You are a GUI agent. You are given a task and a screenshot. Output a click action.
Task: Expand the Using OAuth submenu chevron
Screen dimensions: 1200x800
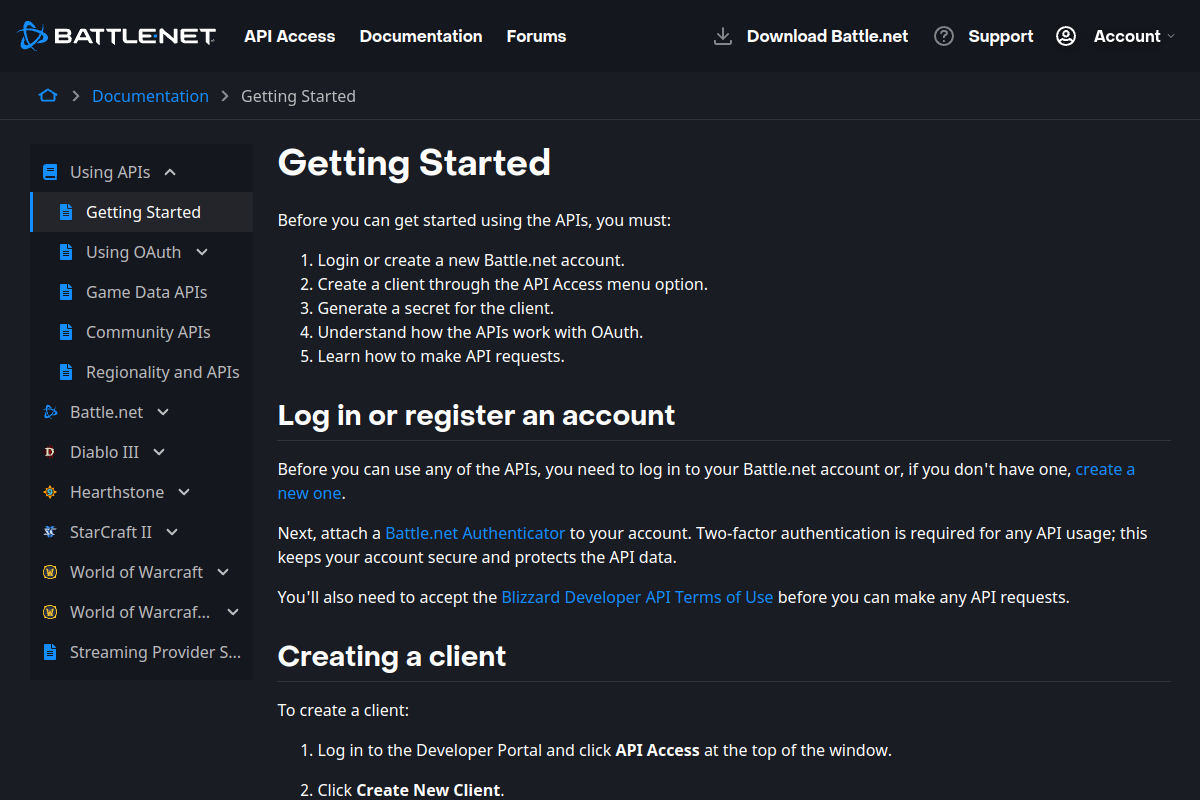tap(202, 252)
